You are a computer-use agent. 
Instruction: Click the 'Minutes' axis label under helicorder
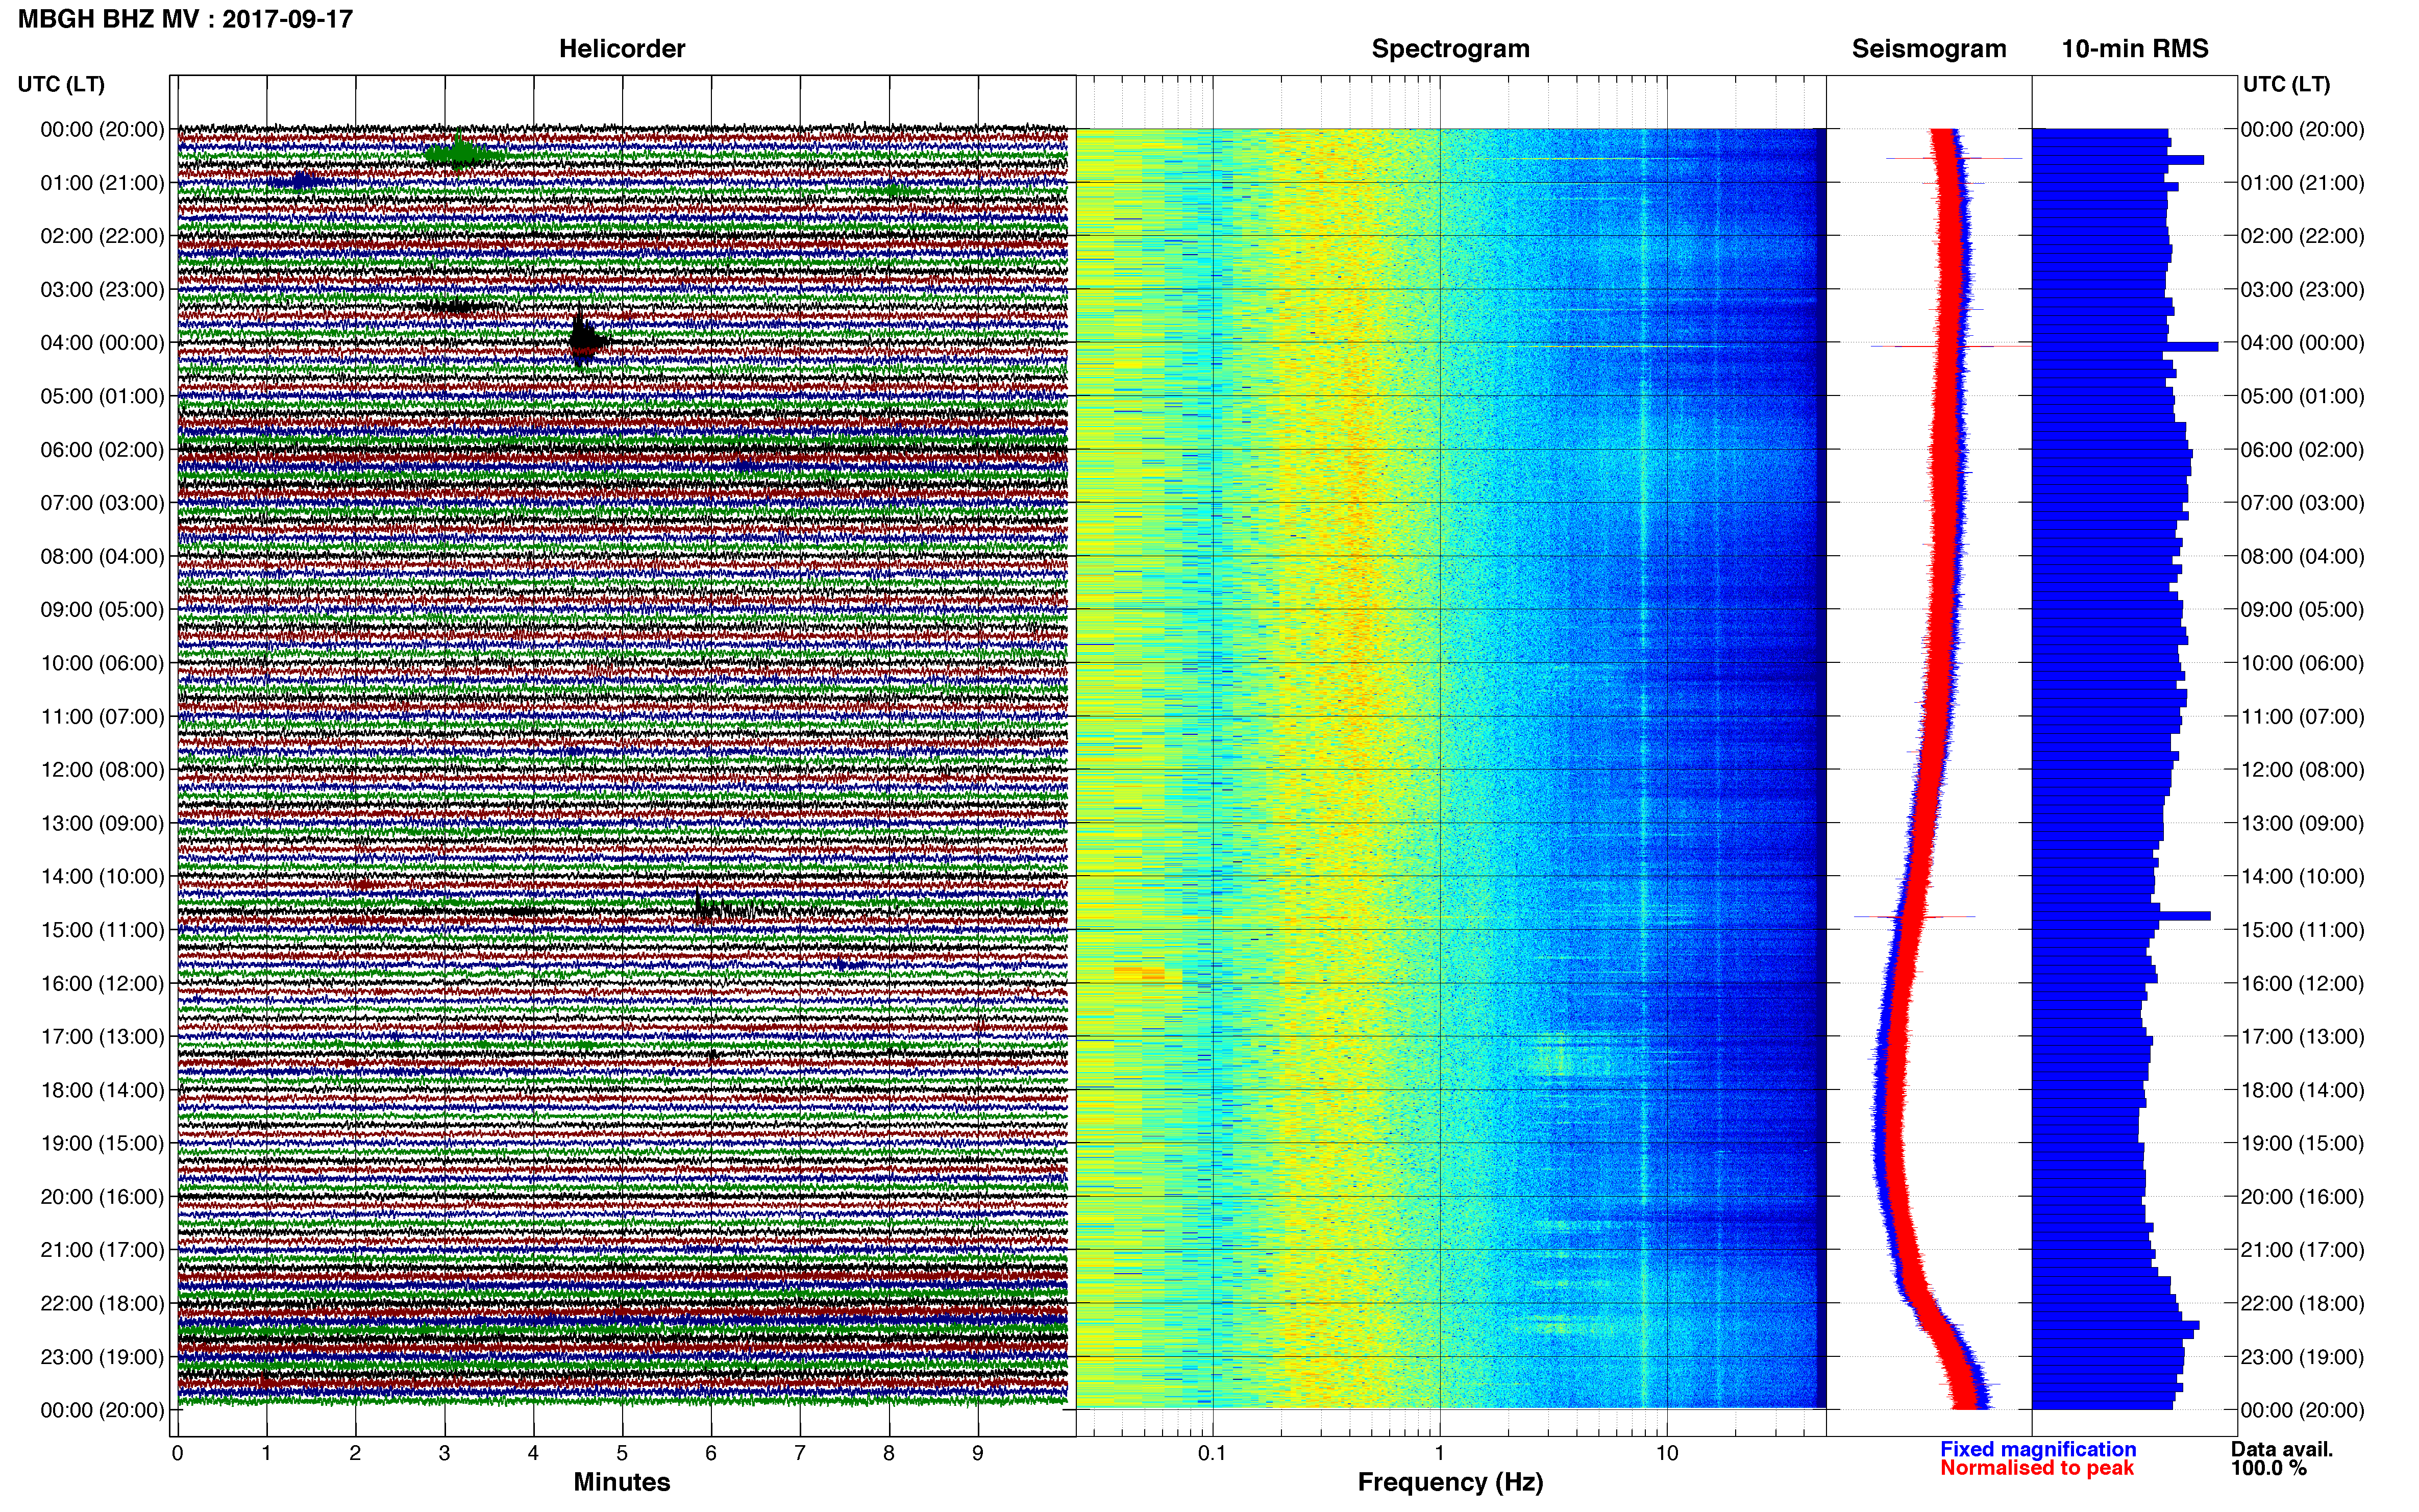(x=622, y=1482)
